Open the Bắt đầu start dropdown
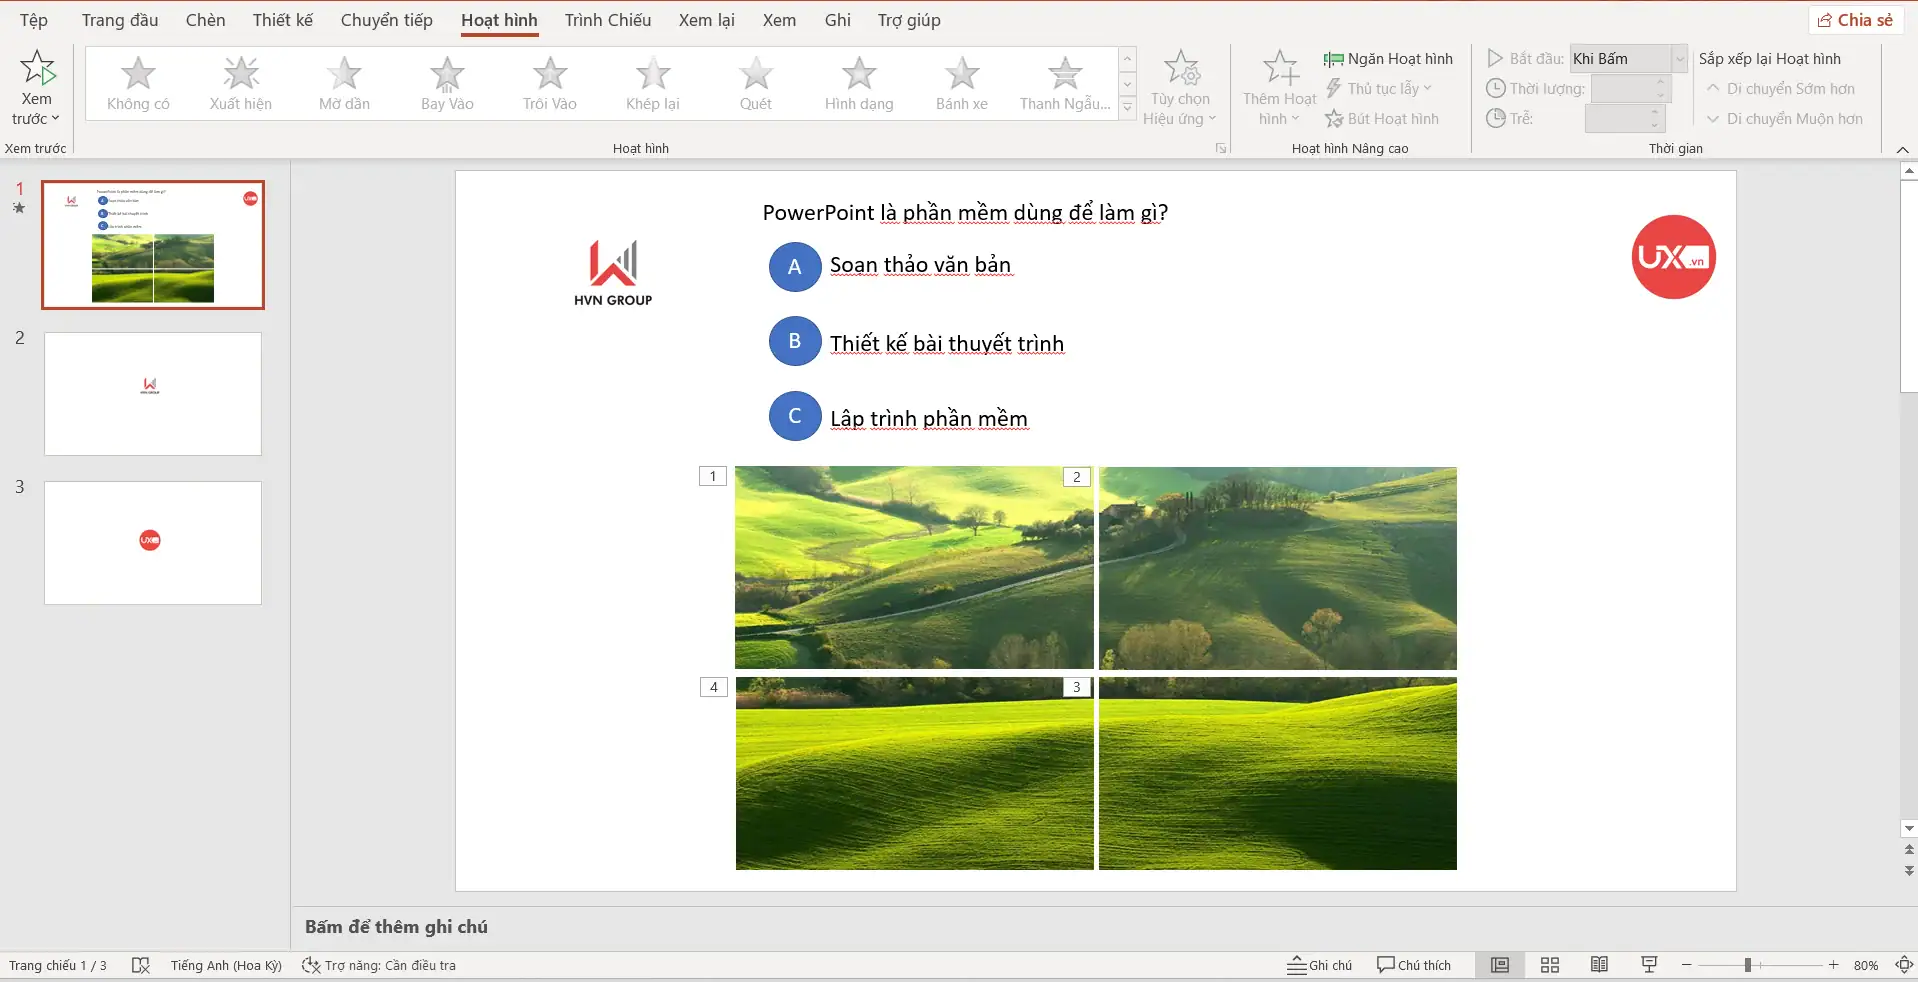The image size is (1918, 982). click(x=1680, y=59)
